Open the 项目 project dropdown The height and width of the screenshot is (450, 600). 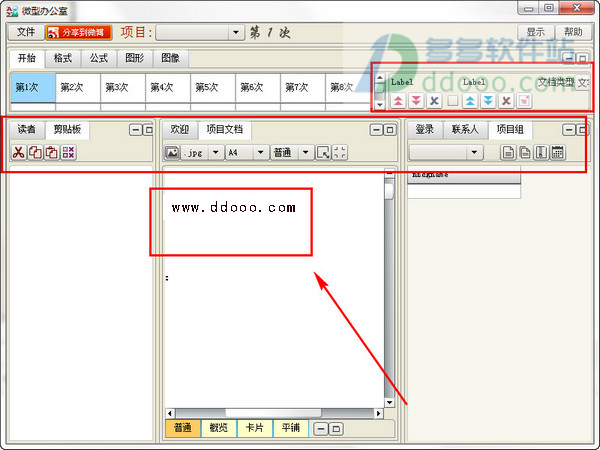tap(200, 33)
